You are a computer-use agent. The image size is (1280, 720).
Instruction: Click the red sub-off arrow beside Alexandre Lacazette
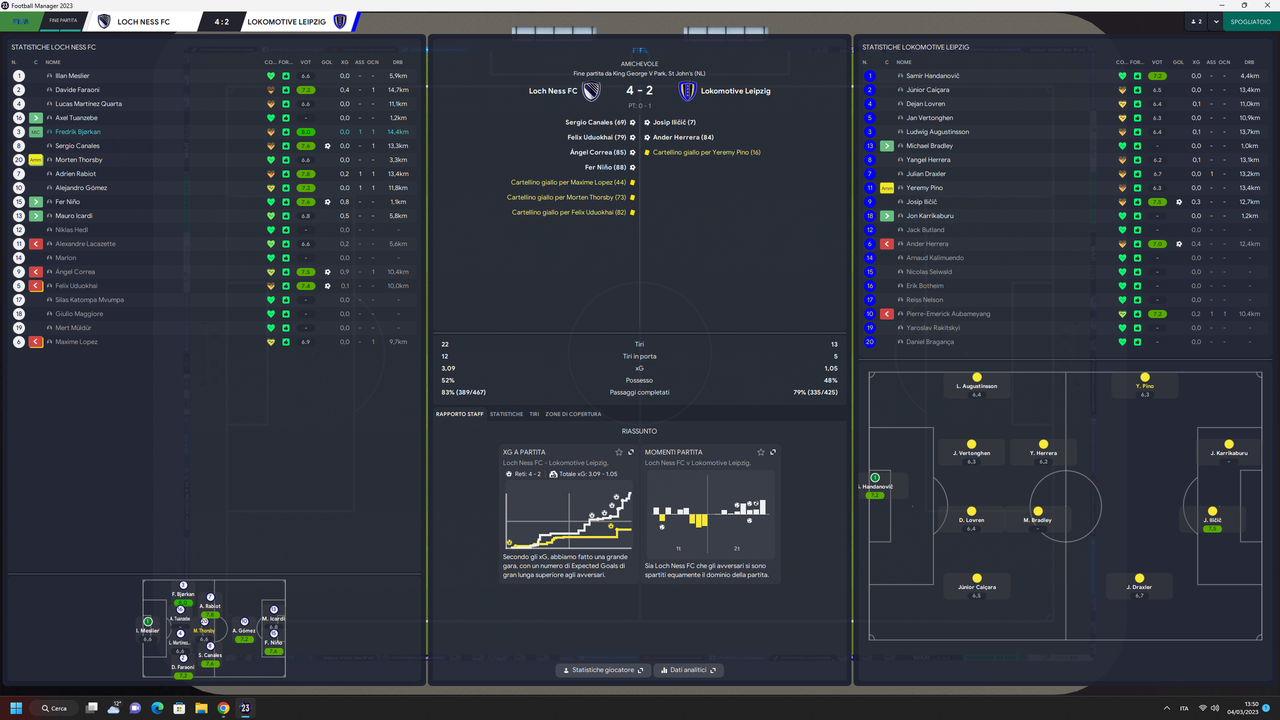36,244
